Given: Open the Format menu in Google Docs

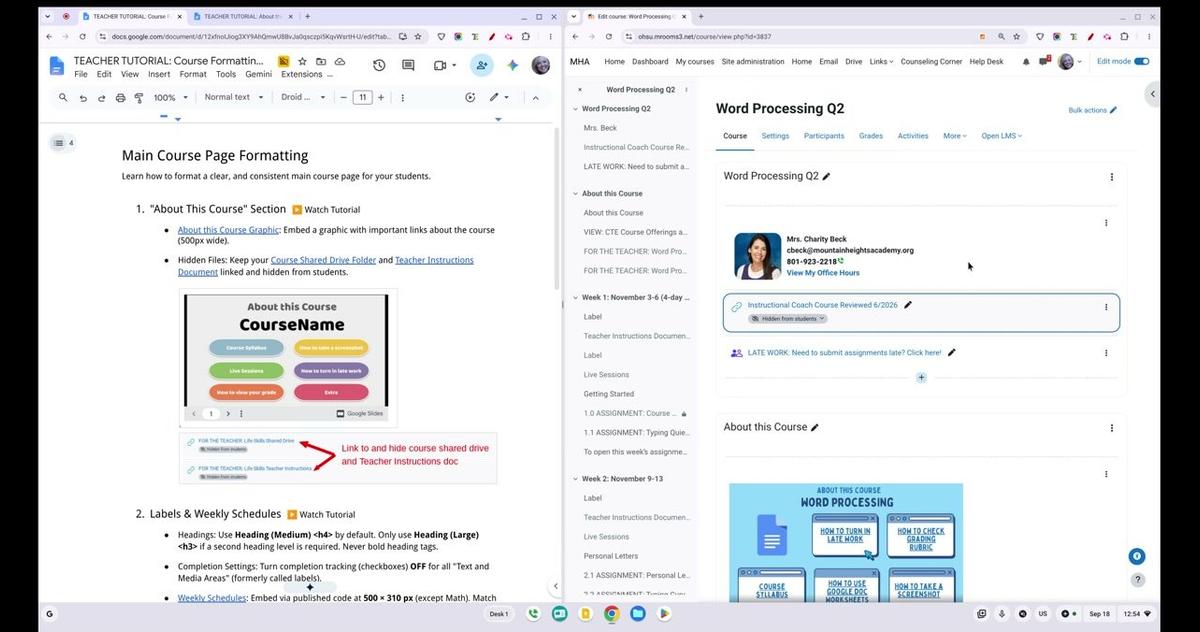Looking at the screenshot, I should pyautogui.click(x=193, y=74).
